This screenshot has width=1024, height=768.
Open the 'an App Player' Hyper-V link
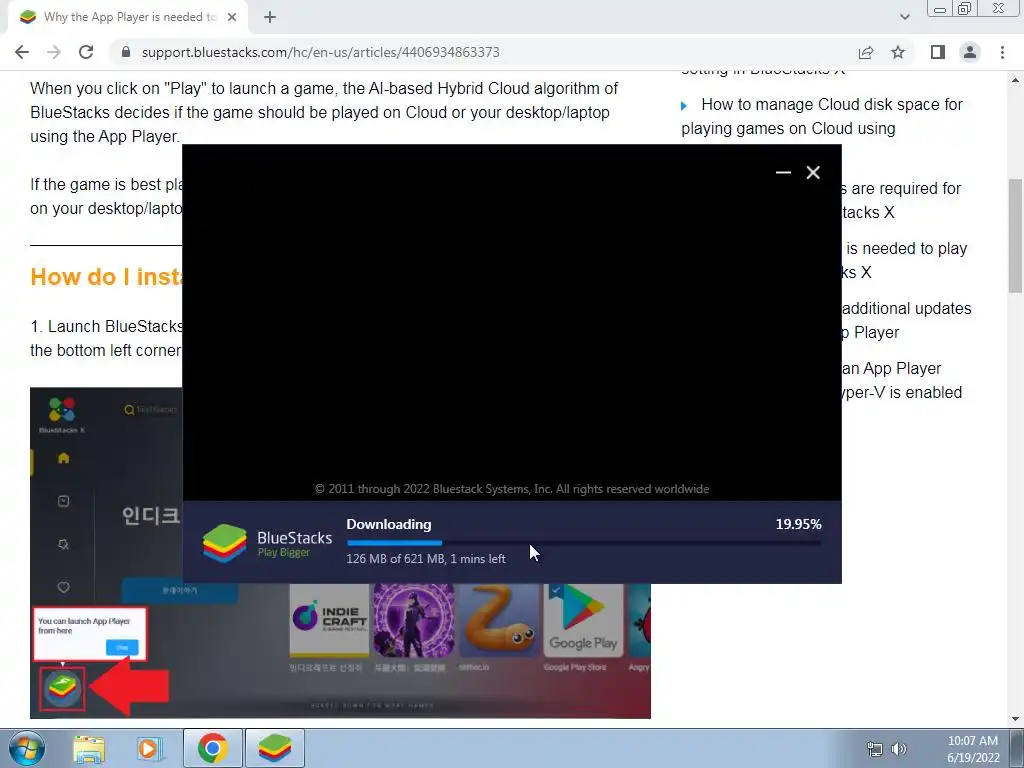click(901, 380)
